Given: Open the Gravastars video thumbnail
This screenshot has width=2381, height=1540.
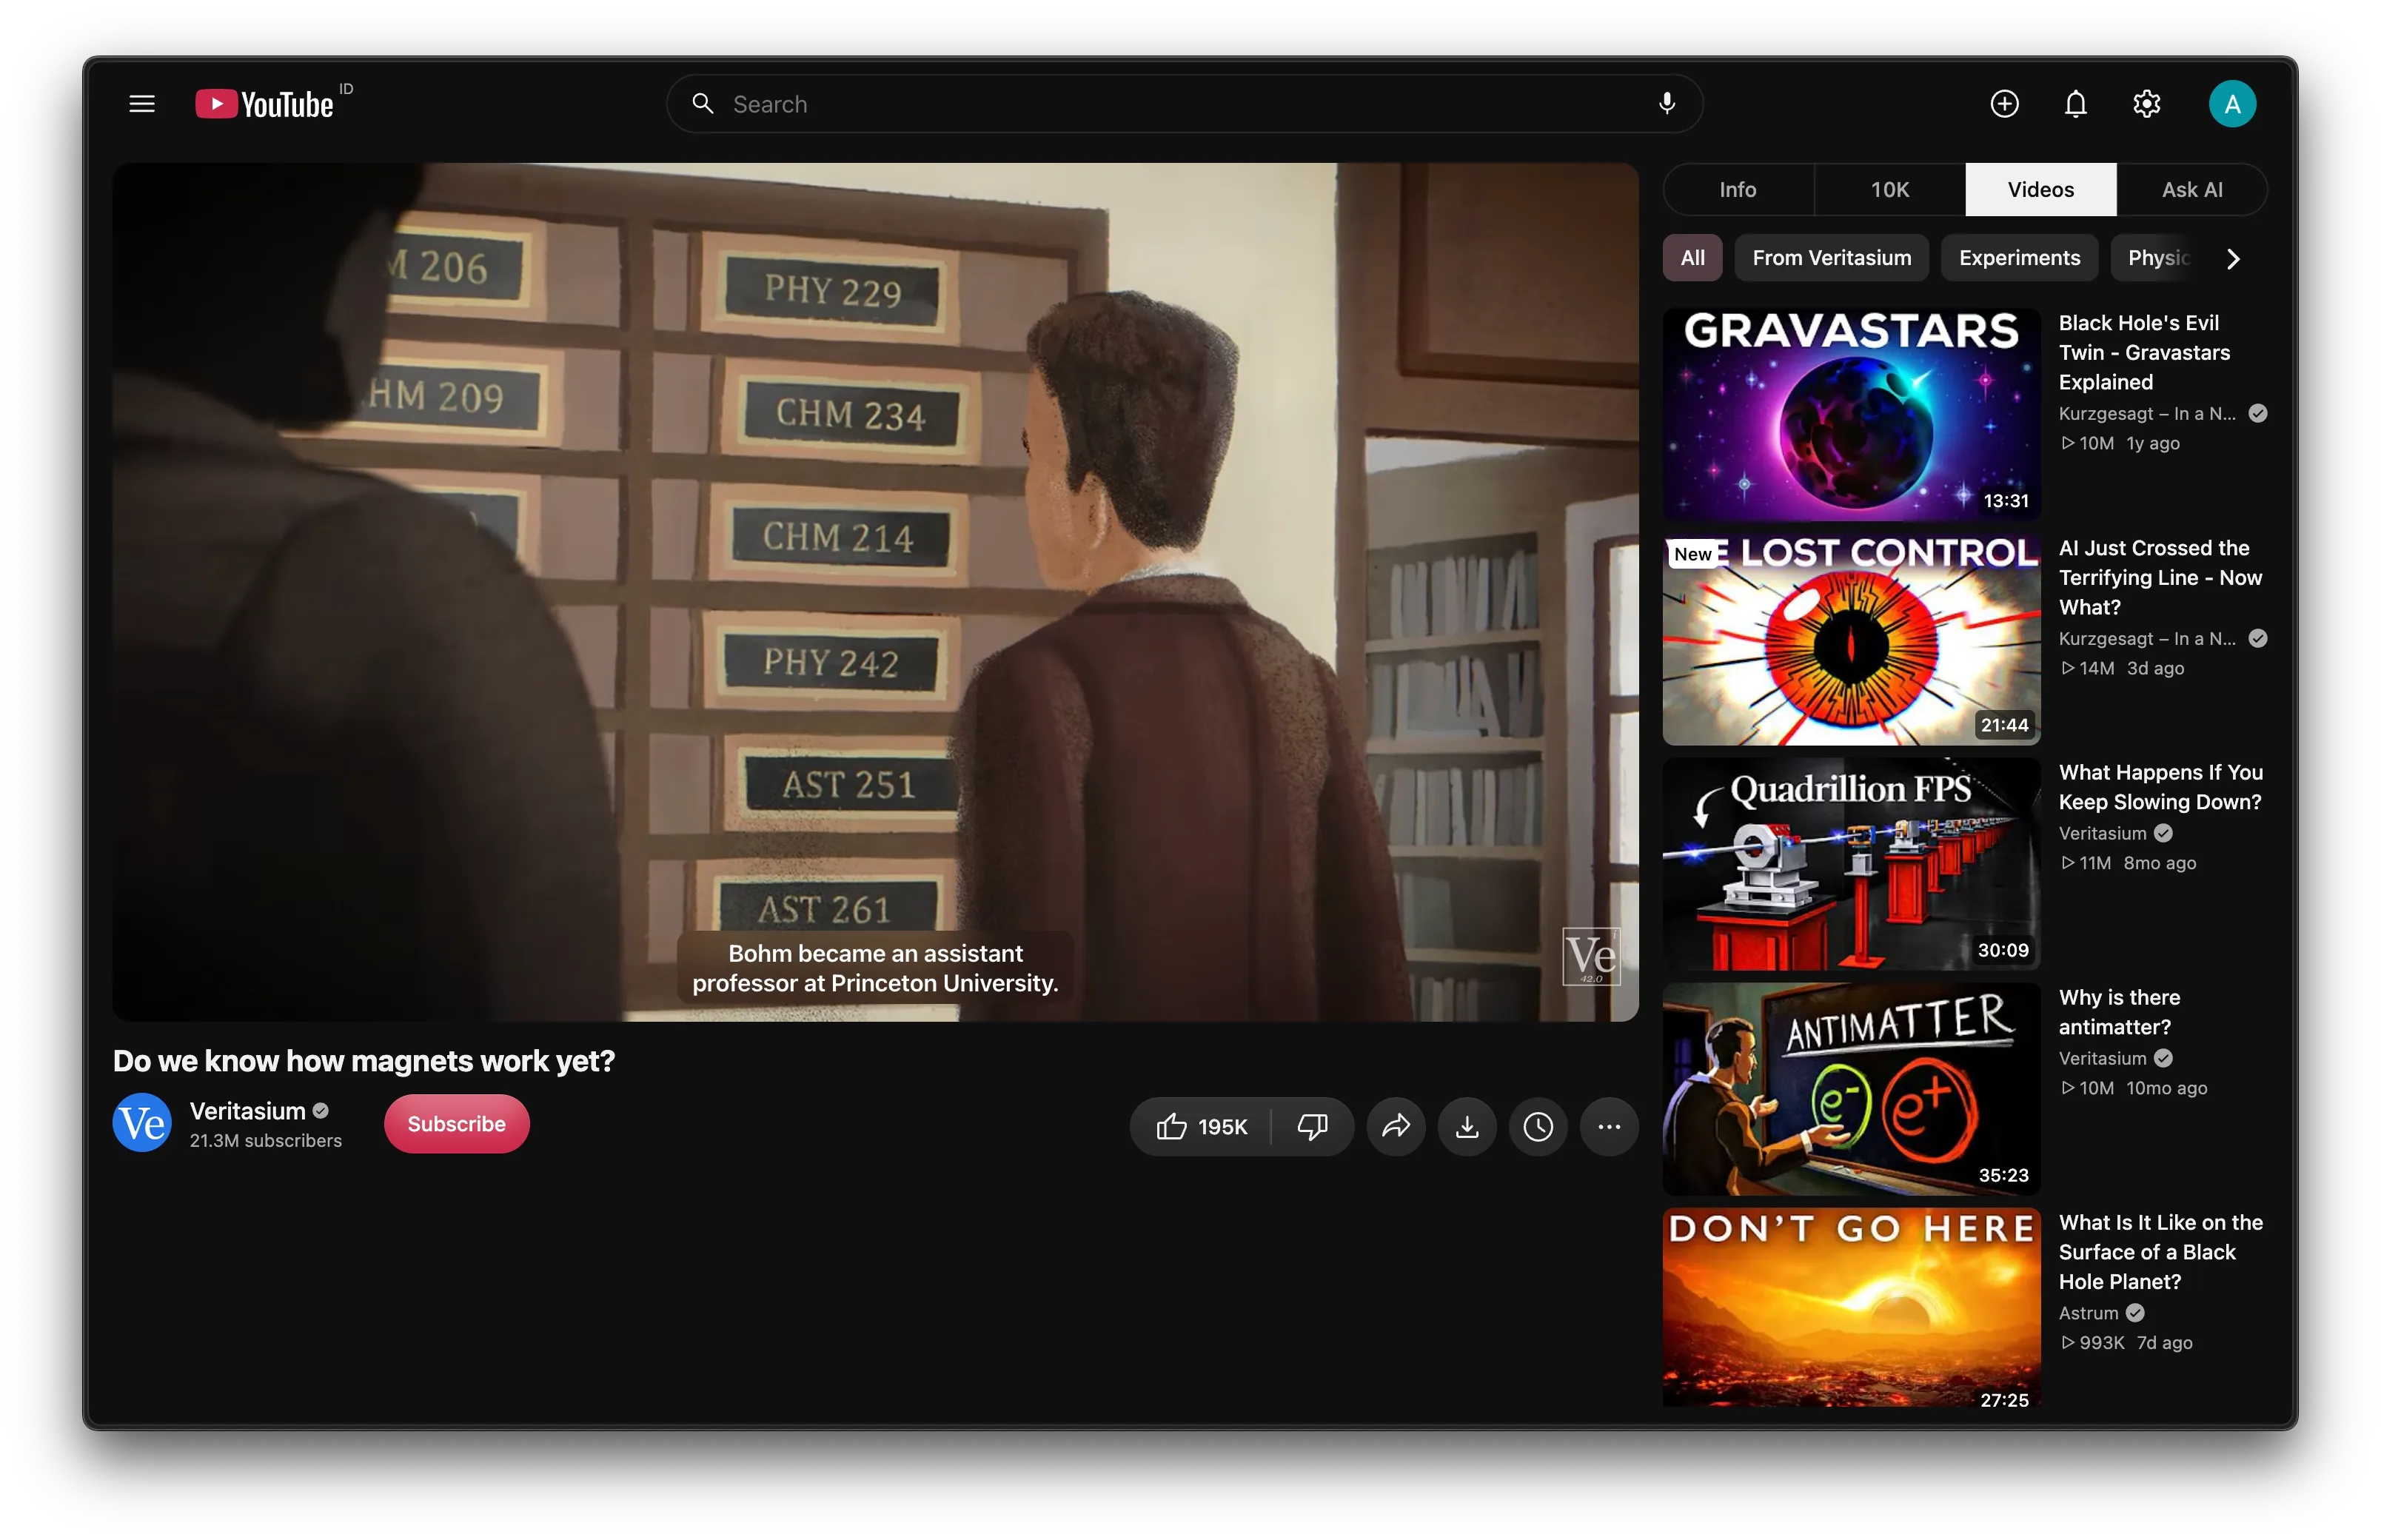Looking at the screenshot, I should tap(1851, 414).
